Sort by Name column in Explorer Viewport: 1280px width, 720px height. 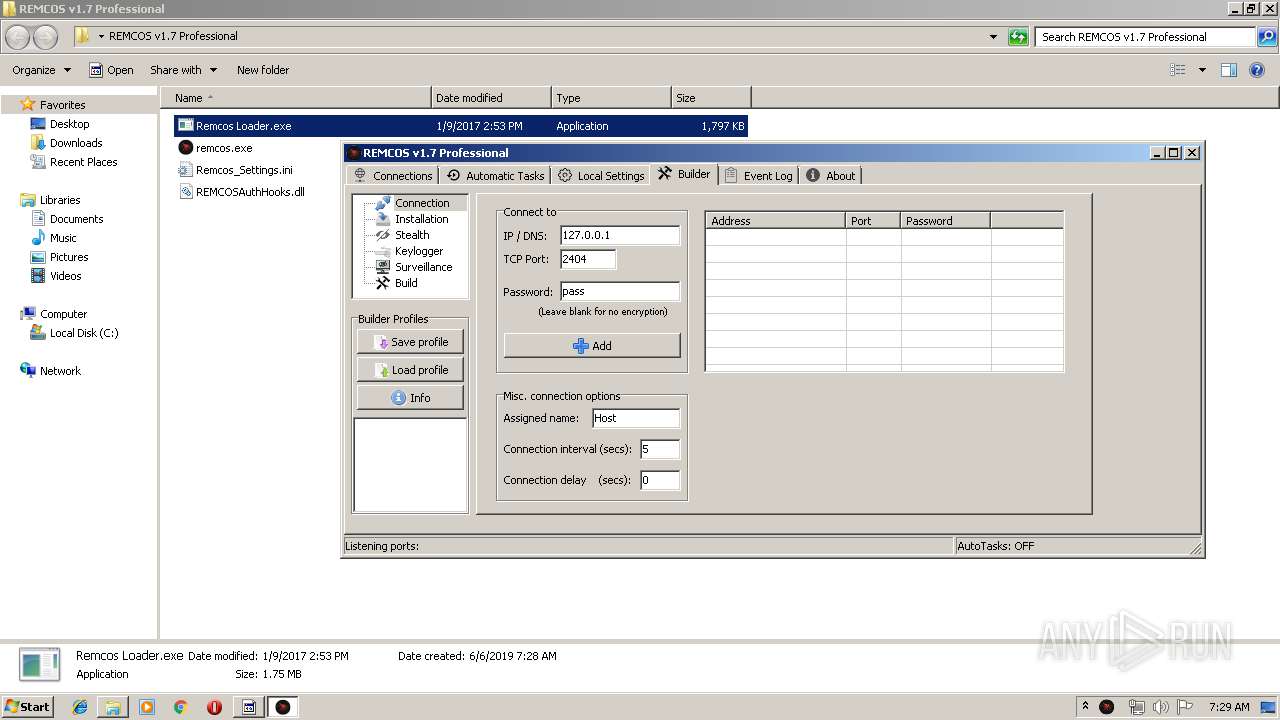point(296,98)
